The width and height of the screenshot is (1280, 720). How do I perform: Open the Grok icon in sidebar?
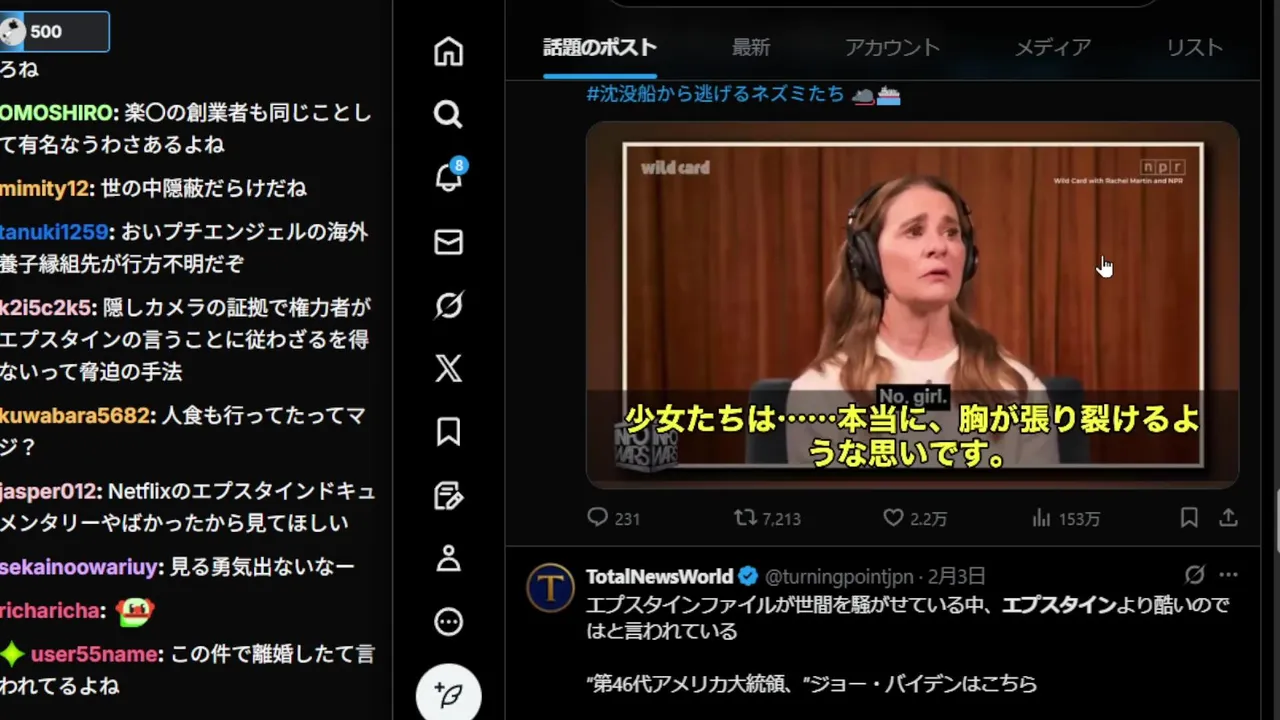point(448,305)
